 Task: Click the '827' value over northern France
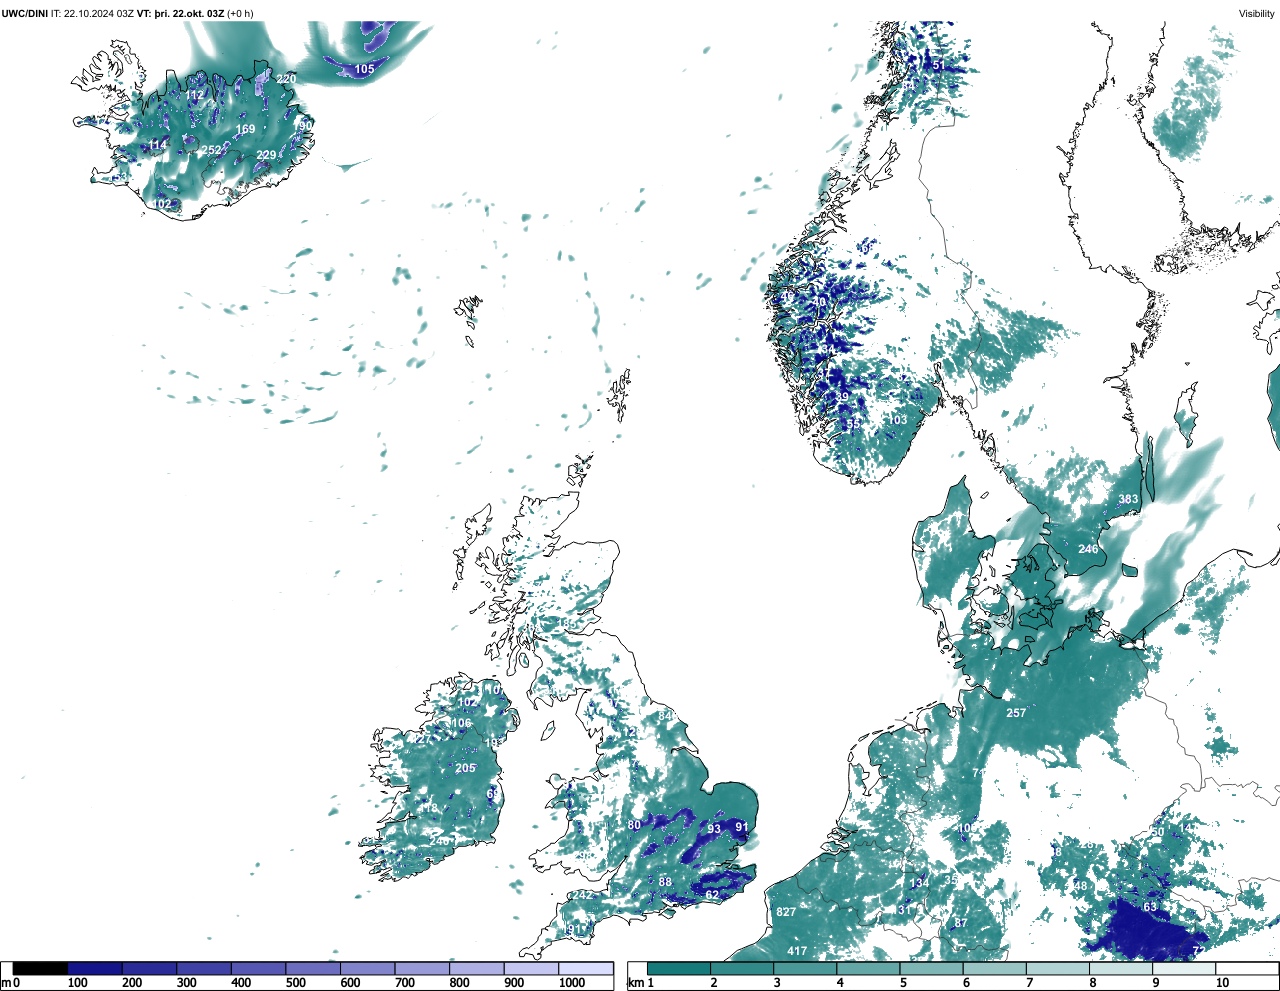pyautogui.click(x=786, y=913)
